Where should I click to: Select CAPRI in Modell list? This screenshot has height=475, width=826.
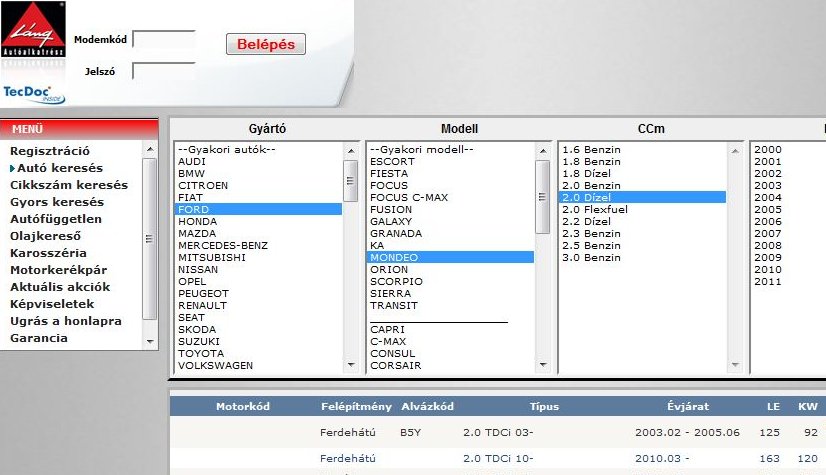click(x=450, y=330)
